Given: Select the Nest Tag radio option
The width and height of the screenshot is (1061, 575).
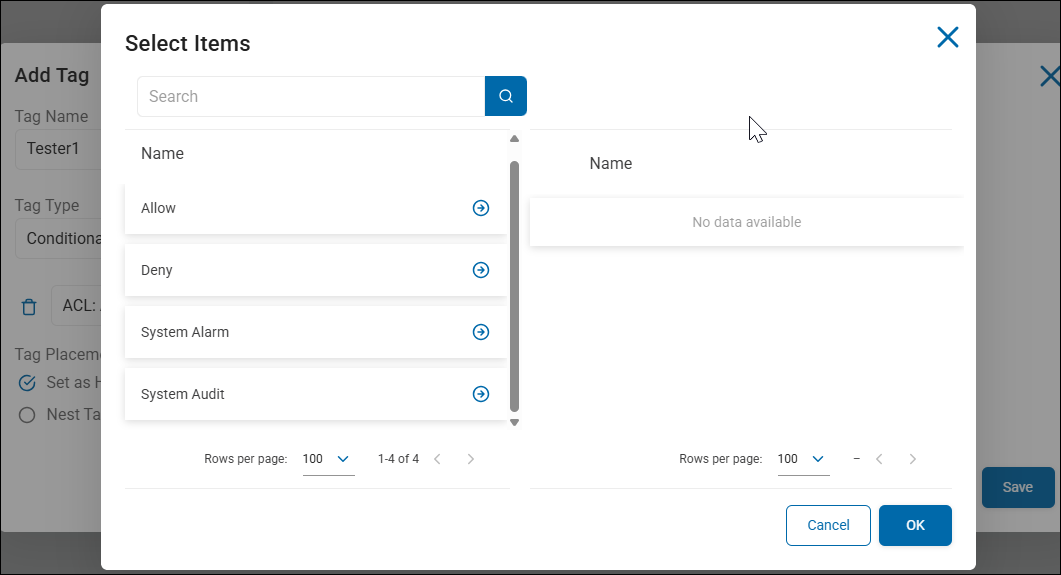Looking at the screenshot, I should point(28,414).
